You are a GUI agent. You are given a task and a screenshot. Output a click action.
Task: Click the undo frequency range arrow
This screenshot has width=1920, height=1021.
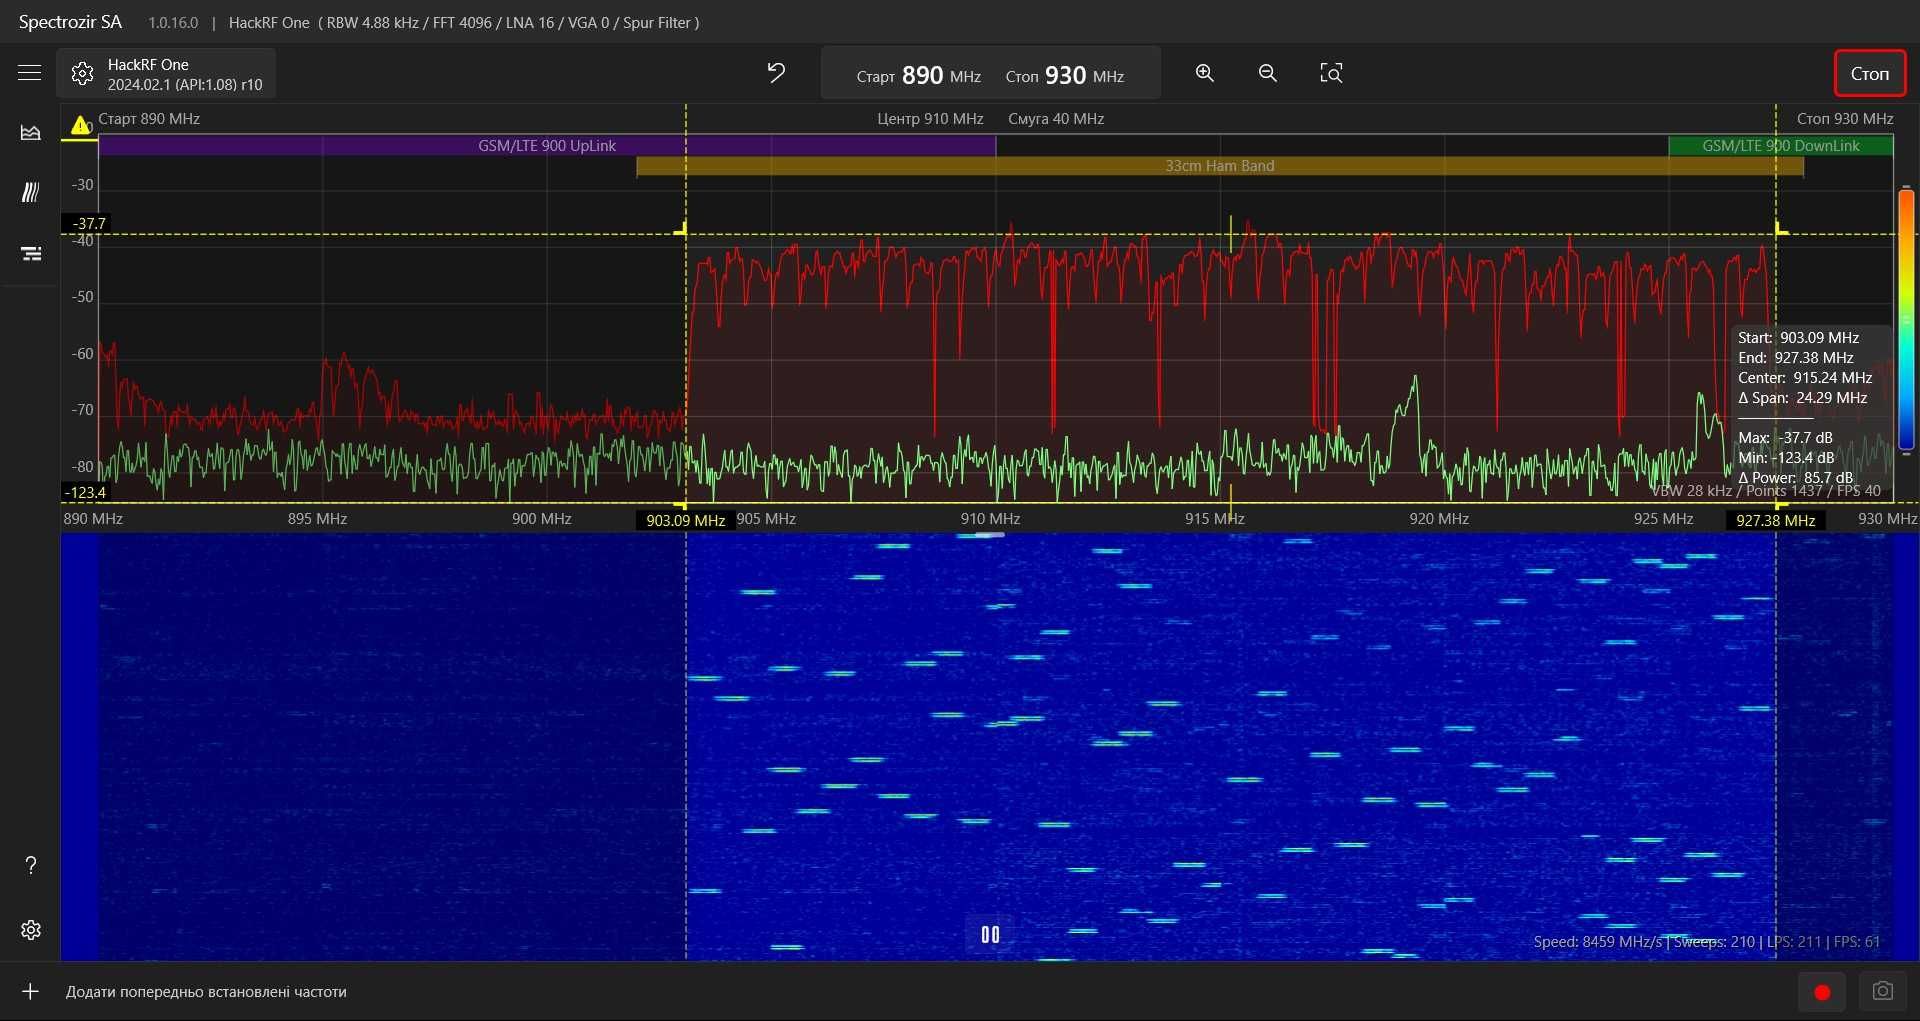click(x=776, y=73)
